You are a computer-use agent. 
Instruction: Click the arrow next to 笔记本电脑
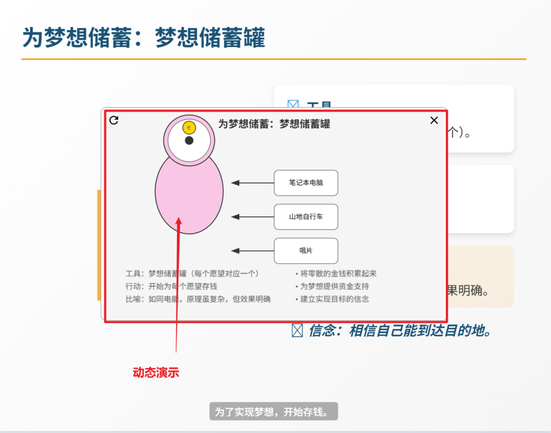[x=253, y=183]
